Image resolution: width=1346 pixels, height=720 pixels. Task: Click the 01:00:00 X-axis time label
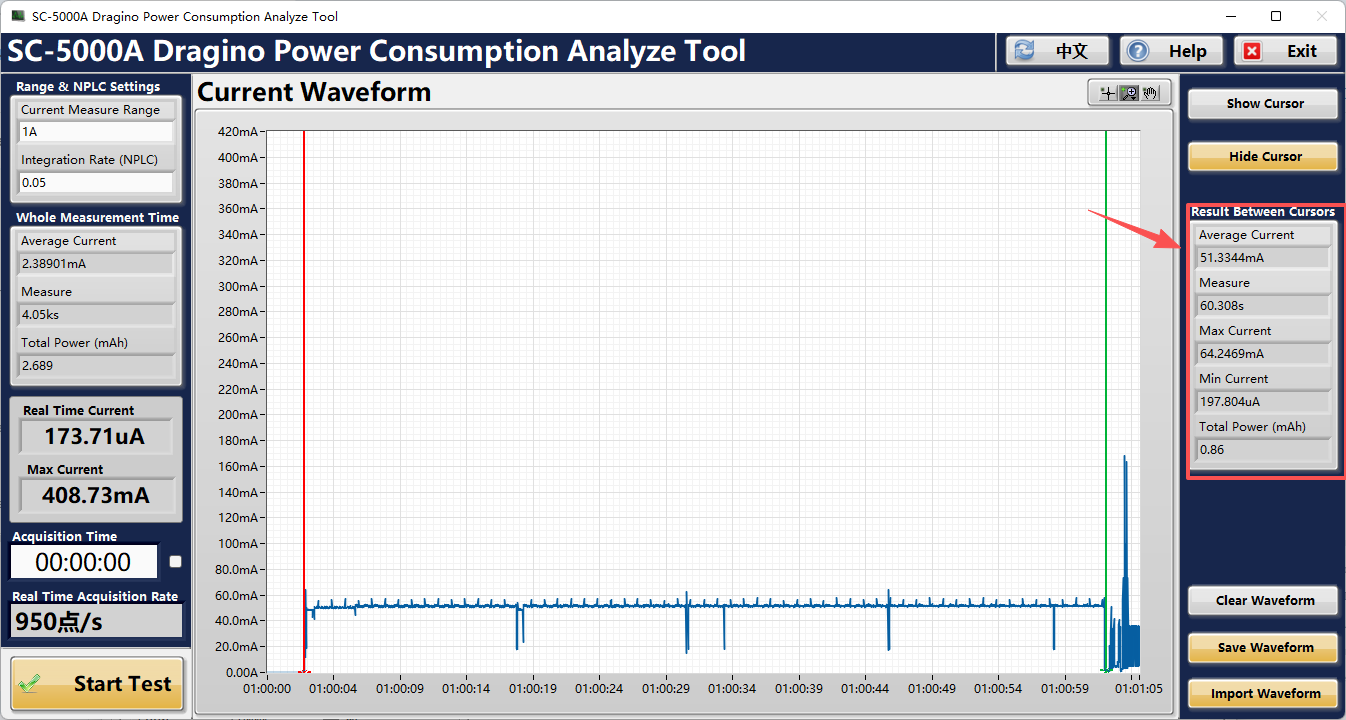(x=267, y=689)
